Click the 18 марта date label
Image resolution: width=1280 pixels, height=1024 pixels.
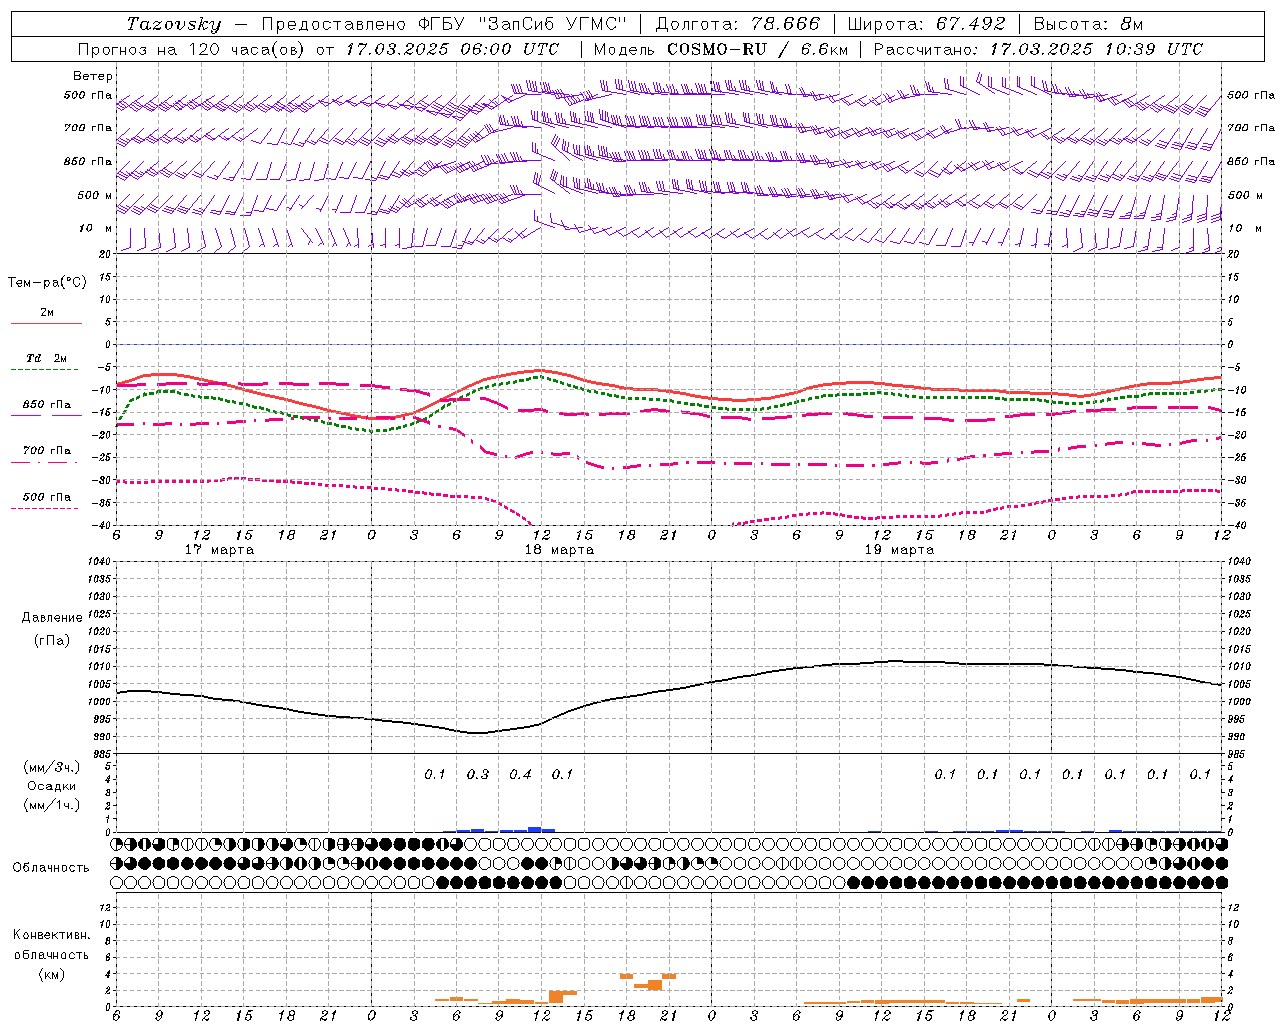pyautogui.click(x=559, y=550)
